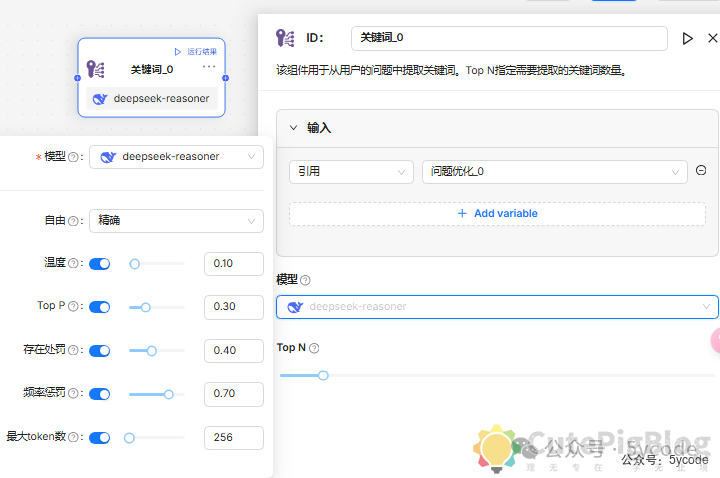The image size is (720, 478).
Task: Click the help icon beside the popup 模型 label
Action: 73,157
